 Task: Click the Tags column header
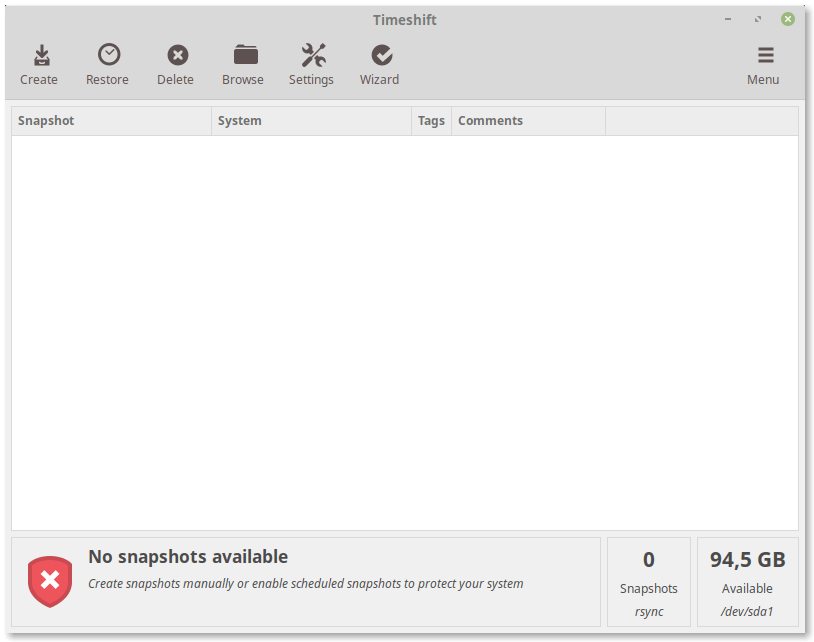[431, 121]
